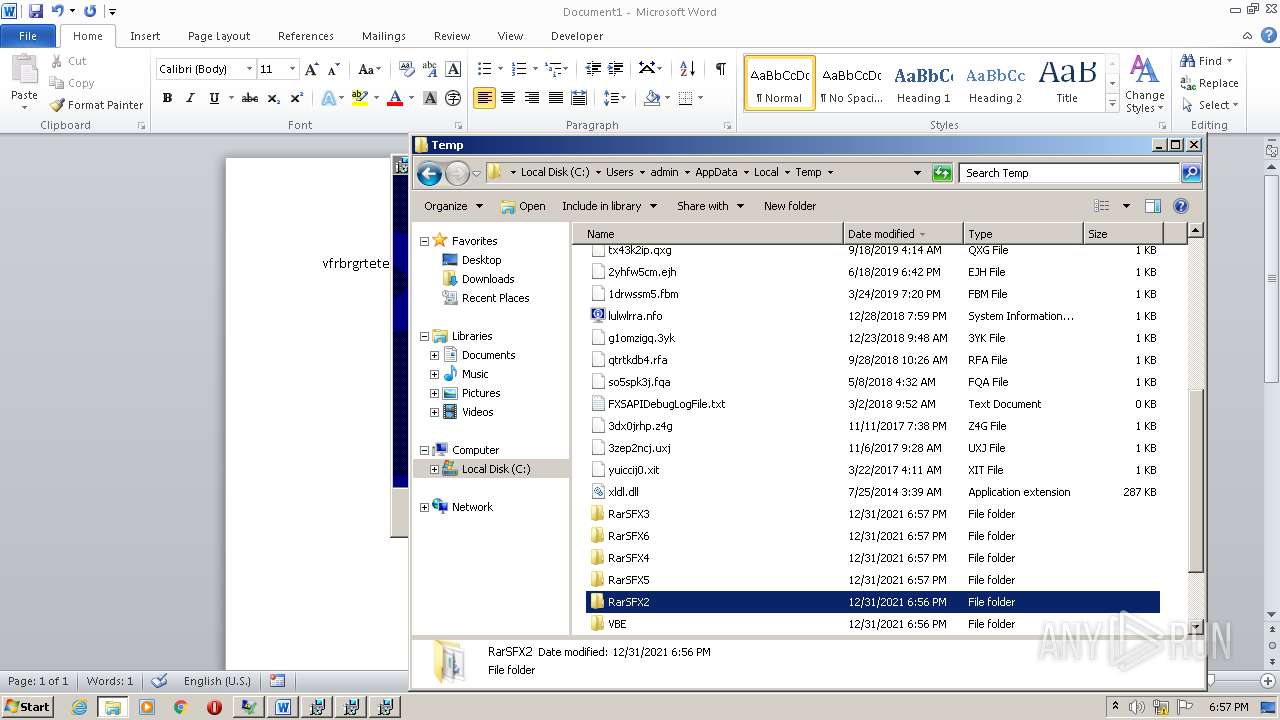Switch to the Page Layout tab

pos(219,36)
